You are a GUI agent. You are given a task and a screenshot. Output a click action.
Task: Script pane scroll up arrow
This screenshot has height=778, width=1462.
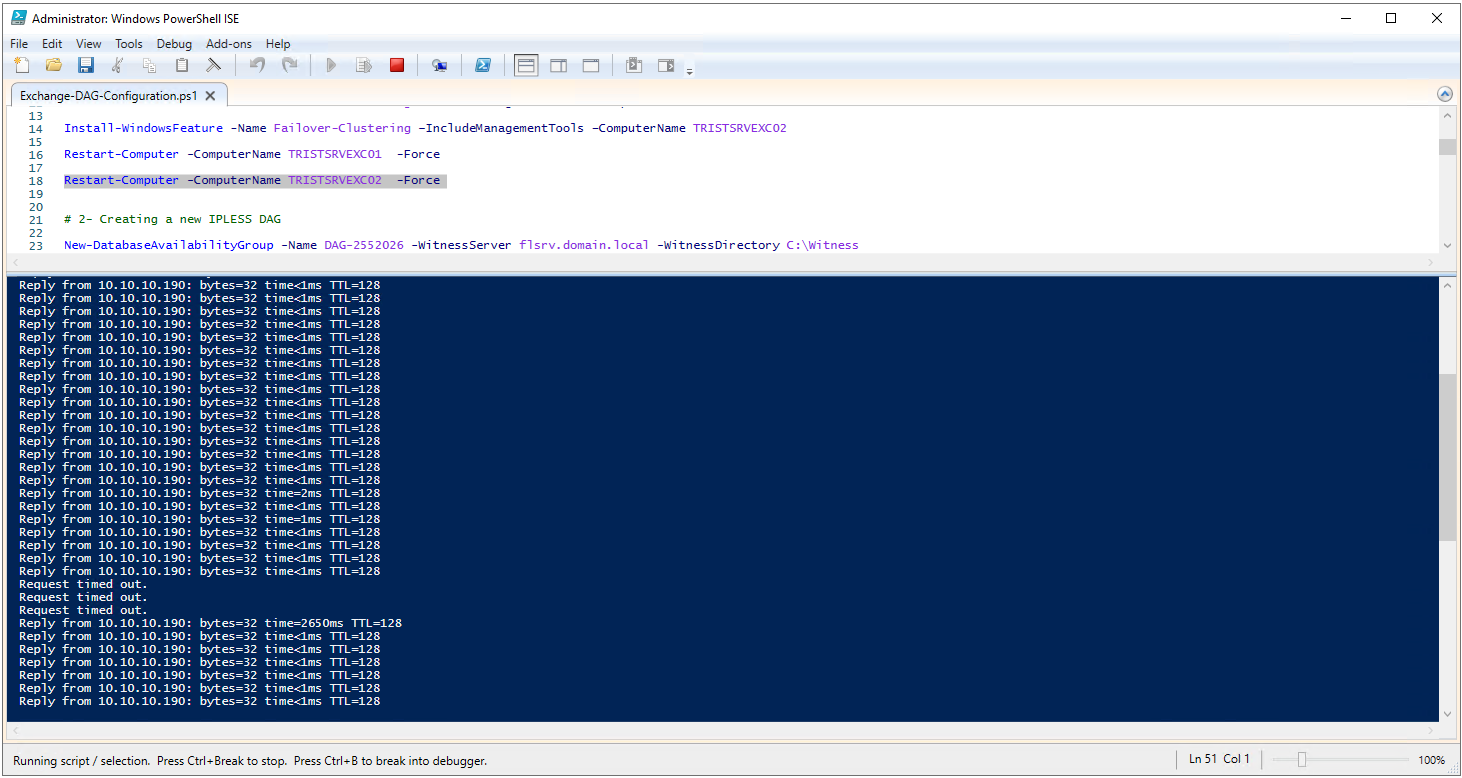pos(1447,115)
